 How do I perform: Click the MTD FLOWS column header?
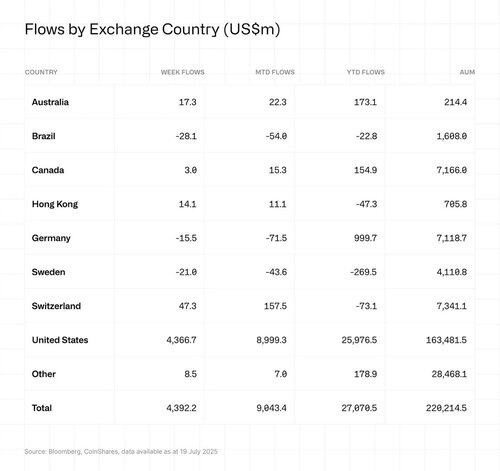275,72
